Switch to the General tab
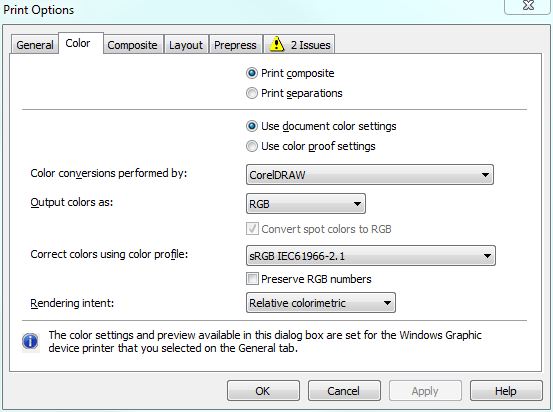Screen dimensions: 553x412 [x=35, y=45]
